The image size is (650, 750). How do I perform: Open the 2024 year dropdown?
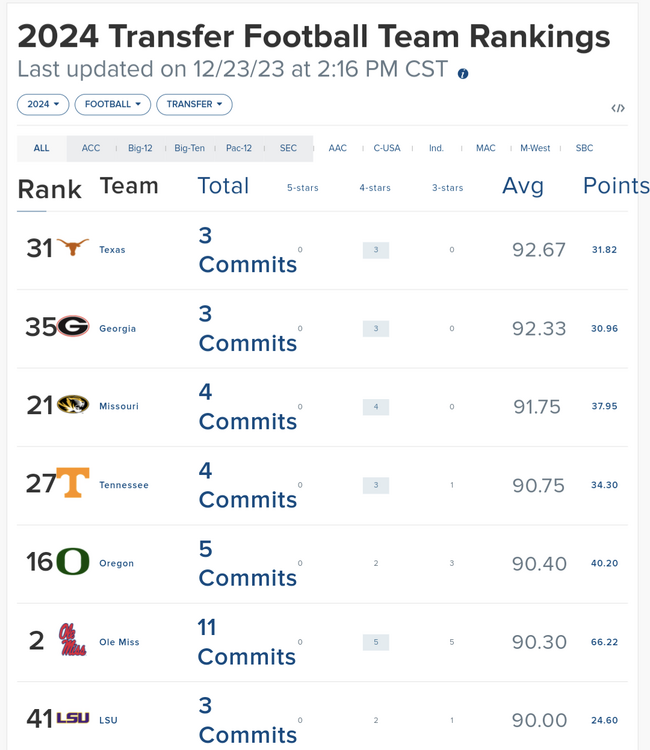pos(43,104)
